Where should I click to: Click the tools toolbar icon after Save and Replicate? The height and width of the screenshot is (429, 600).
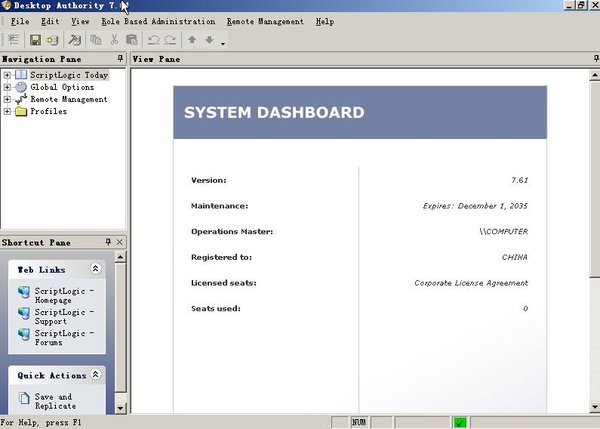pos(74,40)
